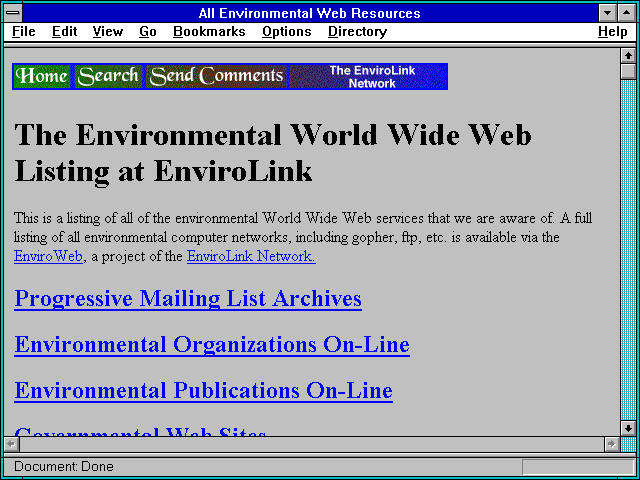
Task: Click the progress indicator box in status bar
Action: [578, 467]
